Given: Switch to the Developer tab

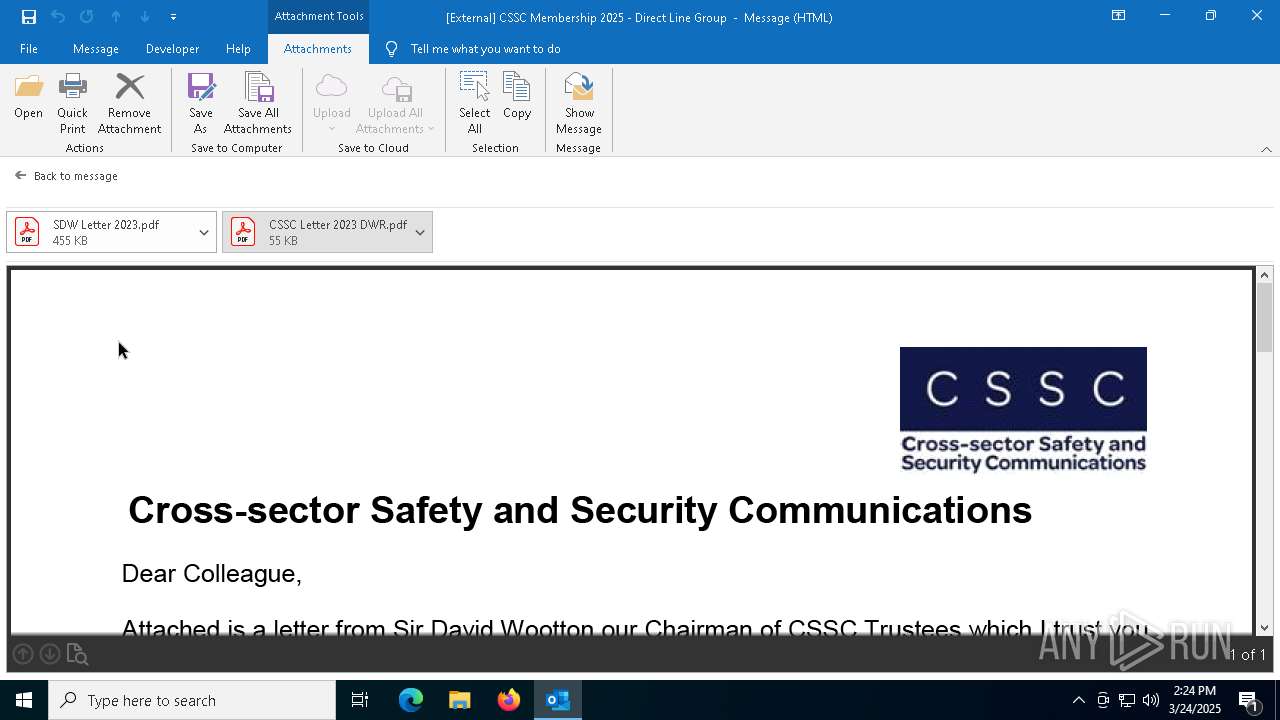Looking at the screenshot, I should (172, 49).
